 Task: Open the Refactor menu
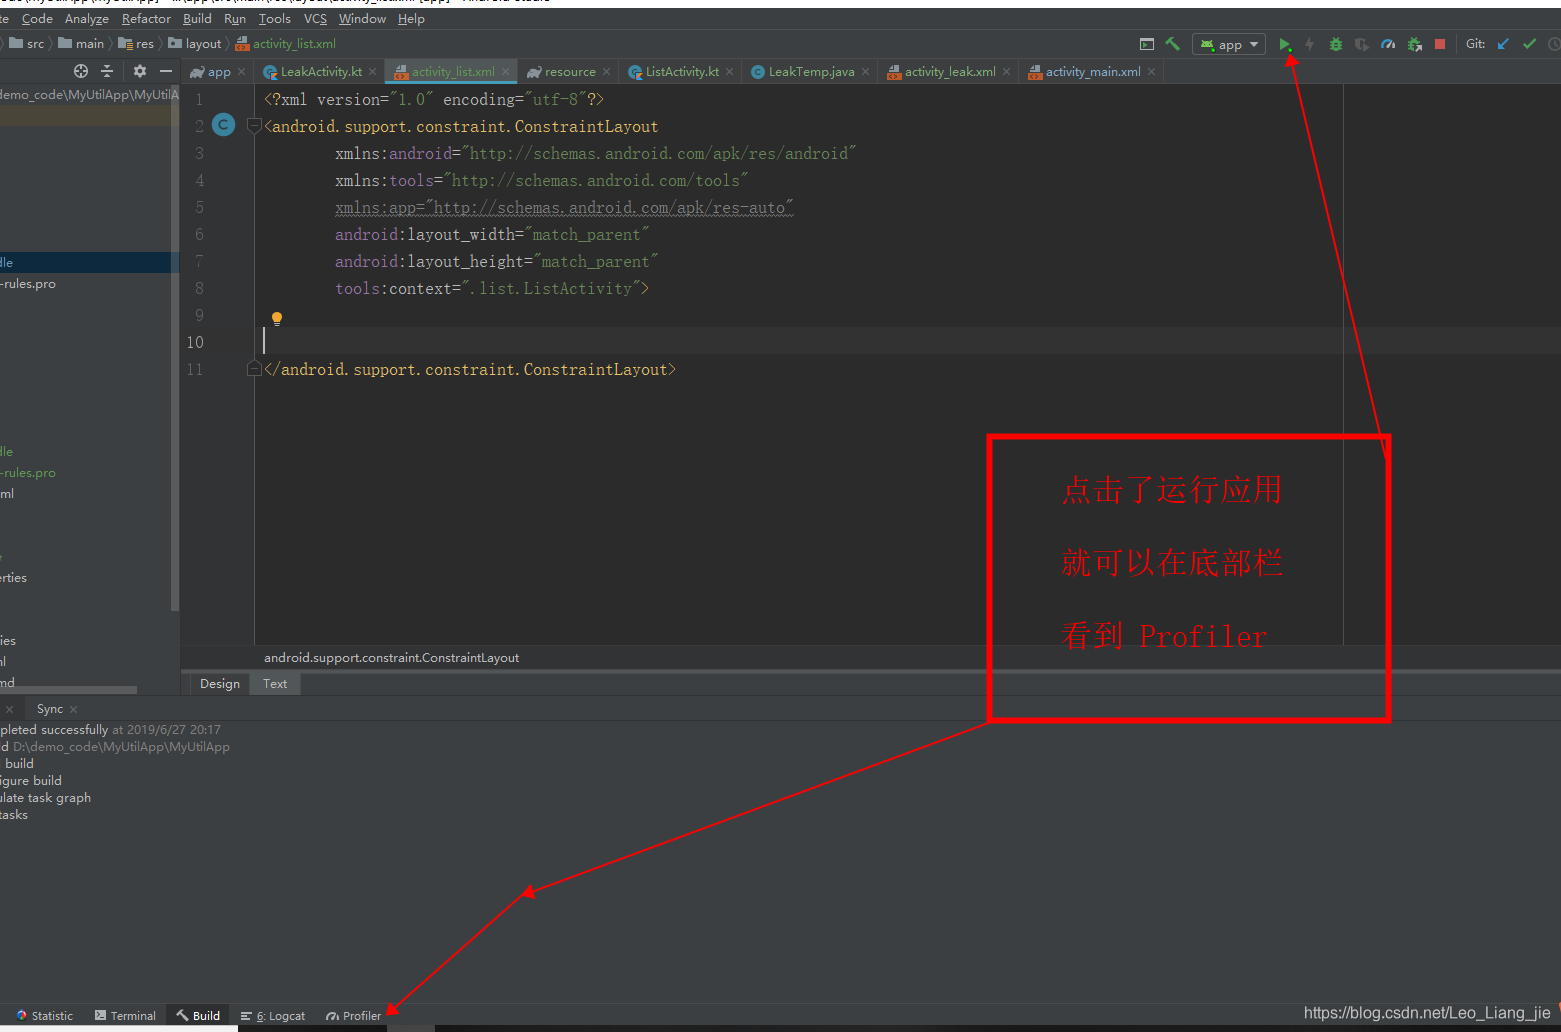tap(146, 19)
